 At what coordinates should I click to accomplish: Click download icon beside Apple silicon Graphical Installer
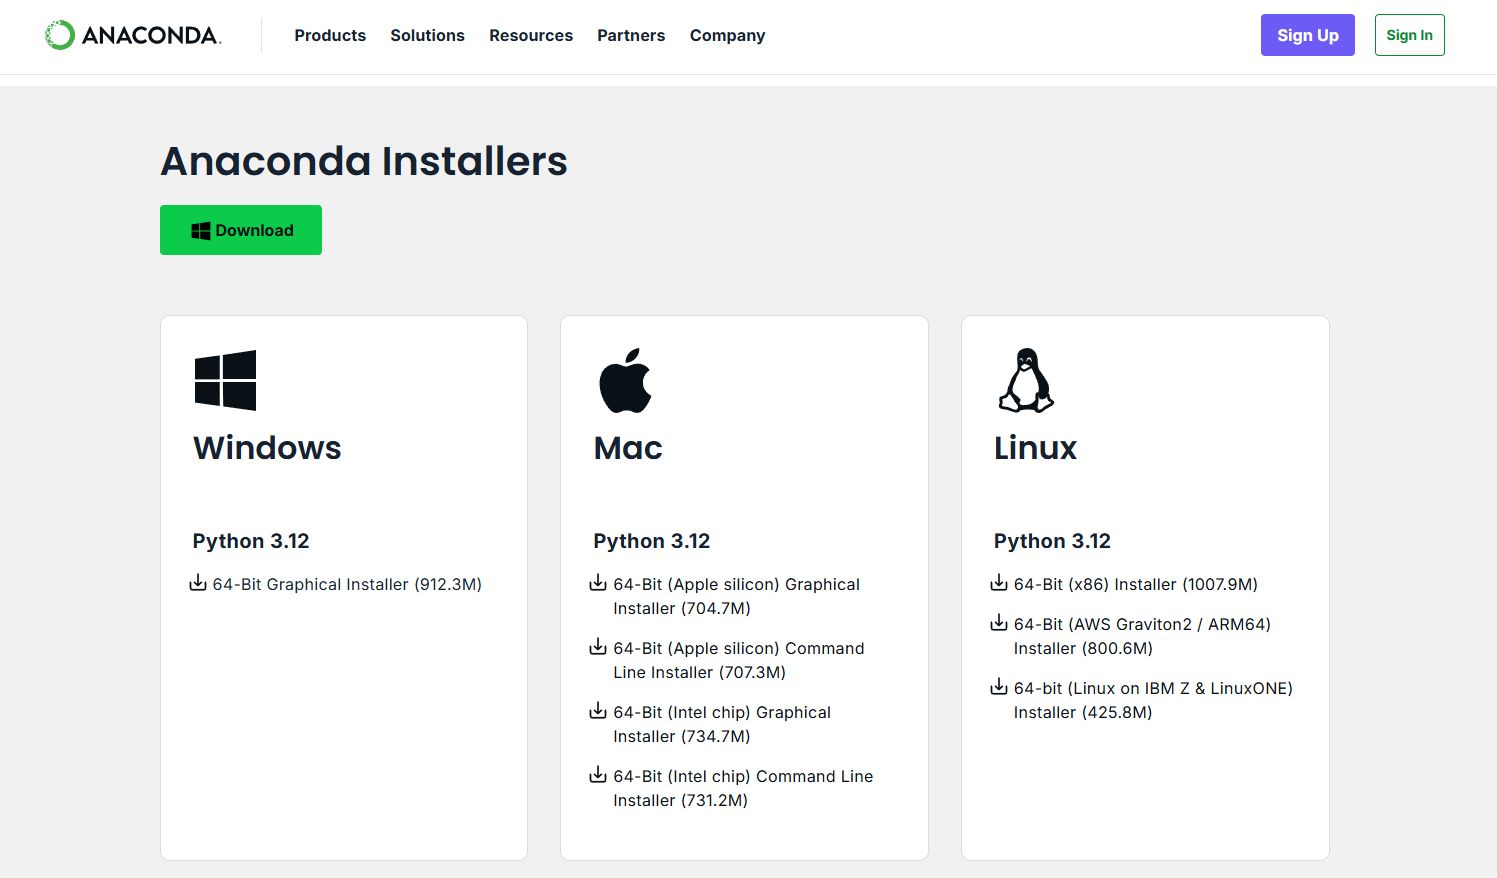tap(598, 583)
